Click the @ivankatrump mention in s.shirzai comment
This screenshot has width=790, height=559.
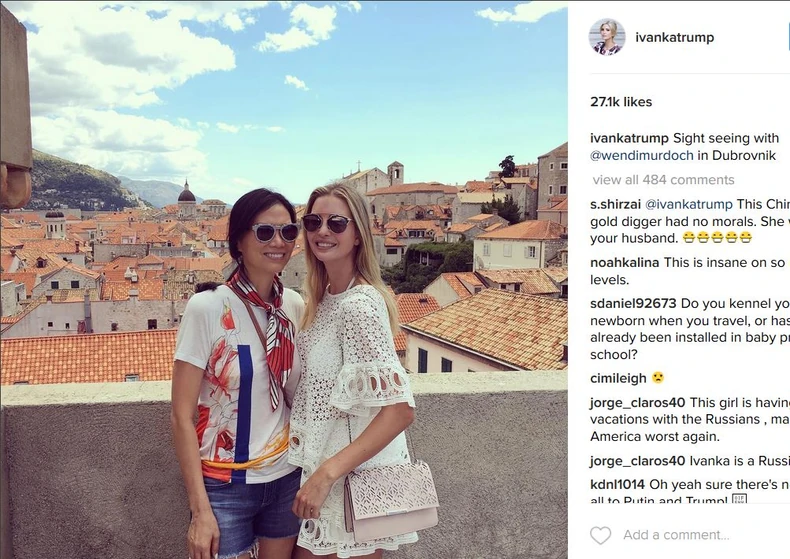tap(689, 204)
